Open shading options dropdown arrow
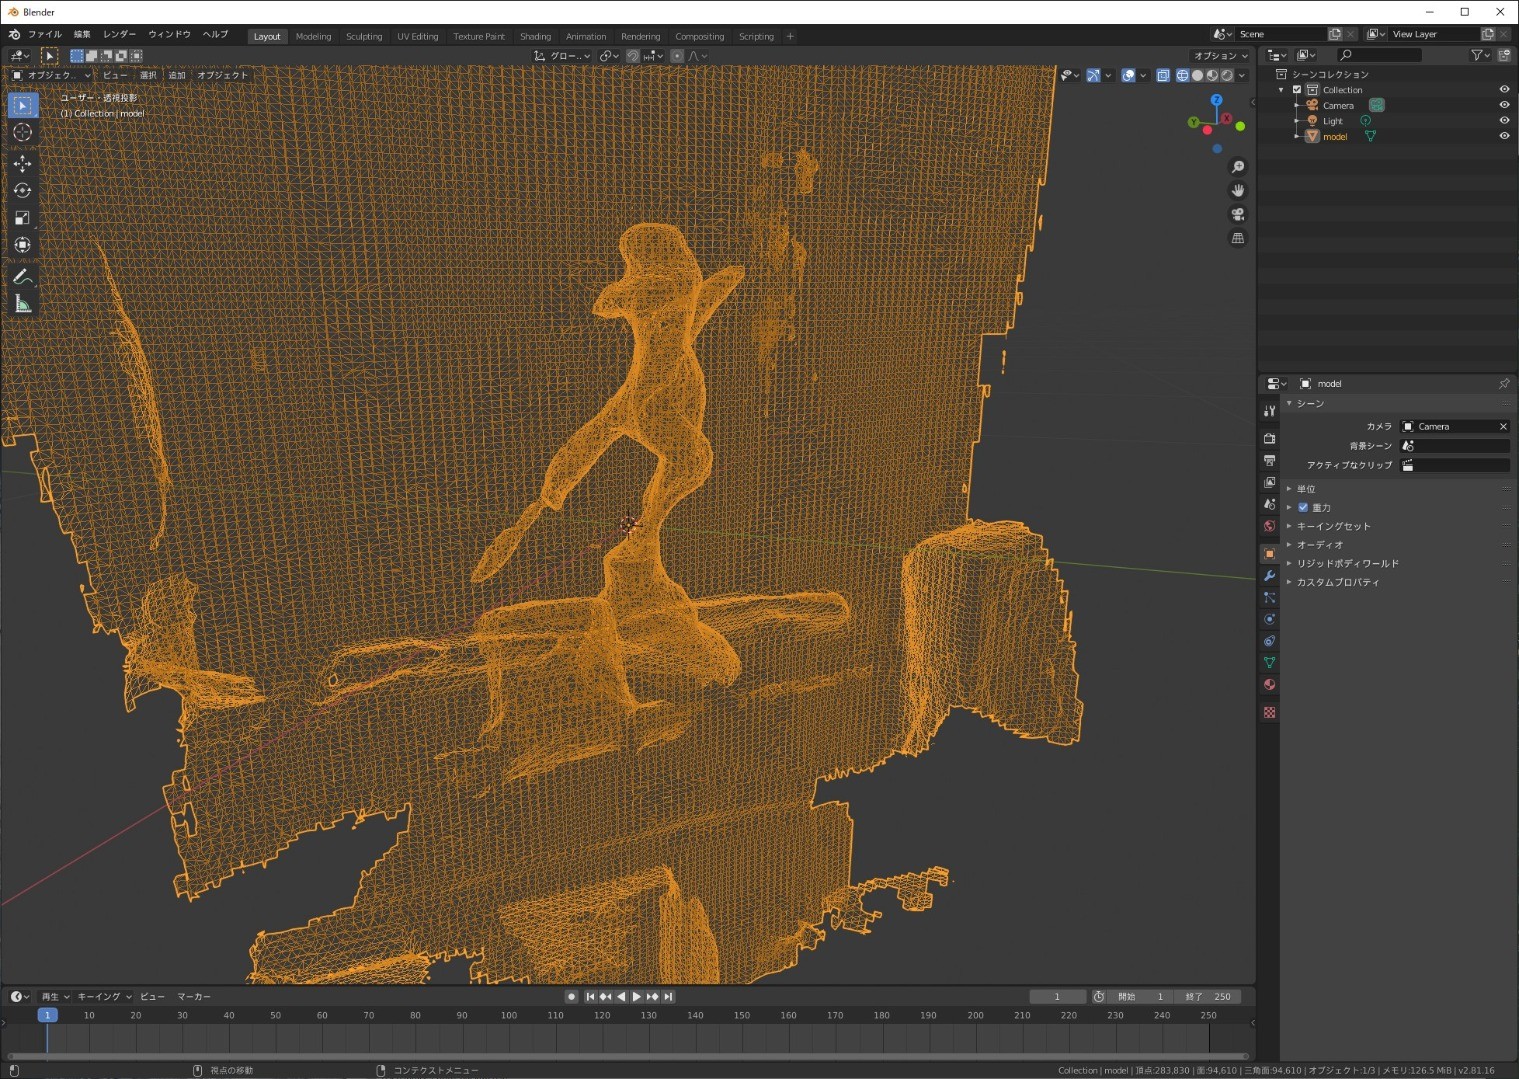1519x1079 pixels. pos(1242,75)
